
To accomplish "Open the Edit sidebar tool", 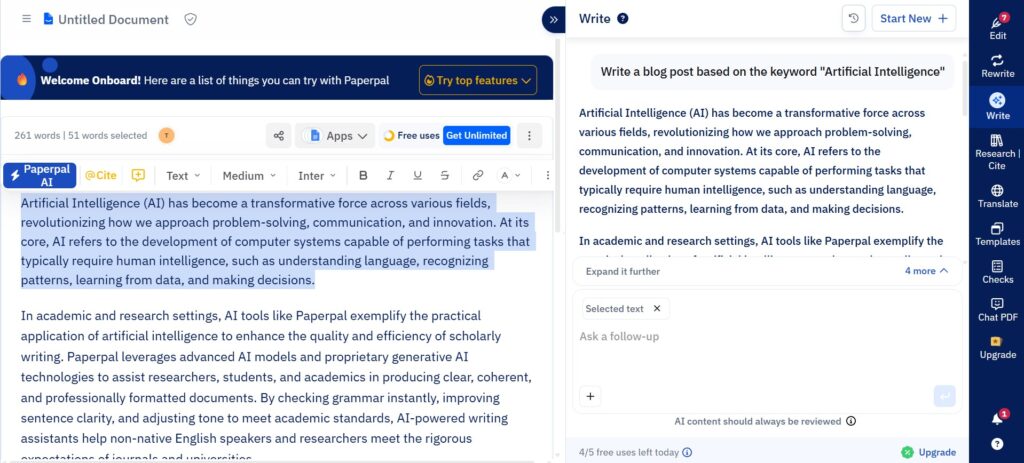I will pos(997,27).
